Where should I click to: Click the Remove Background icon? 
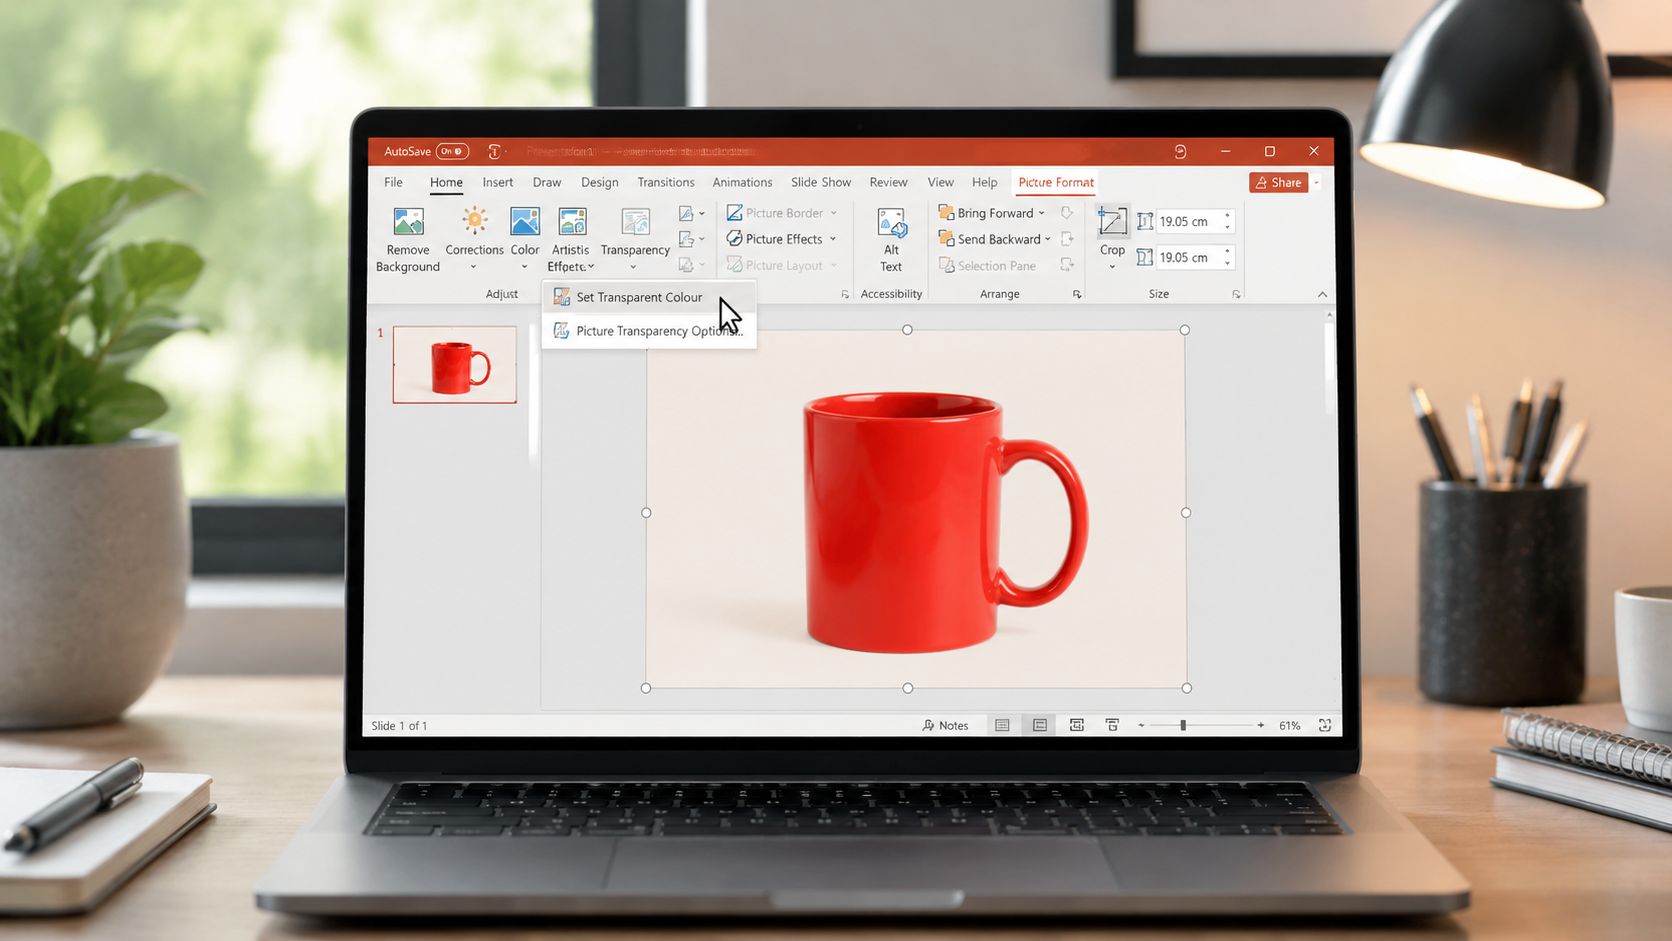[408, 221]
